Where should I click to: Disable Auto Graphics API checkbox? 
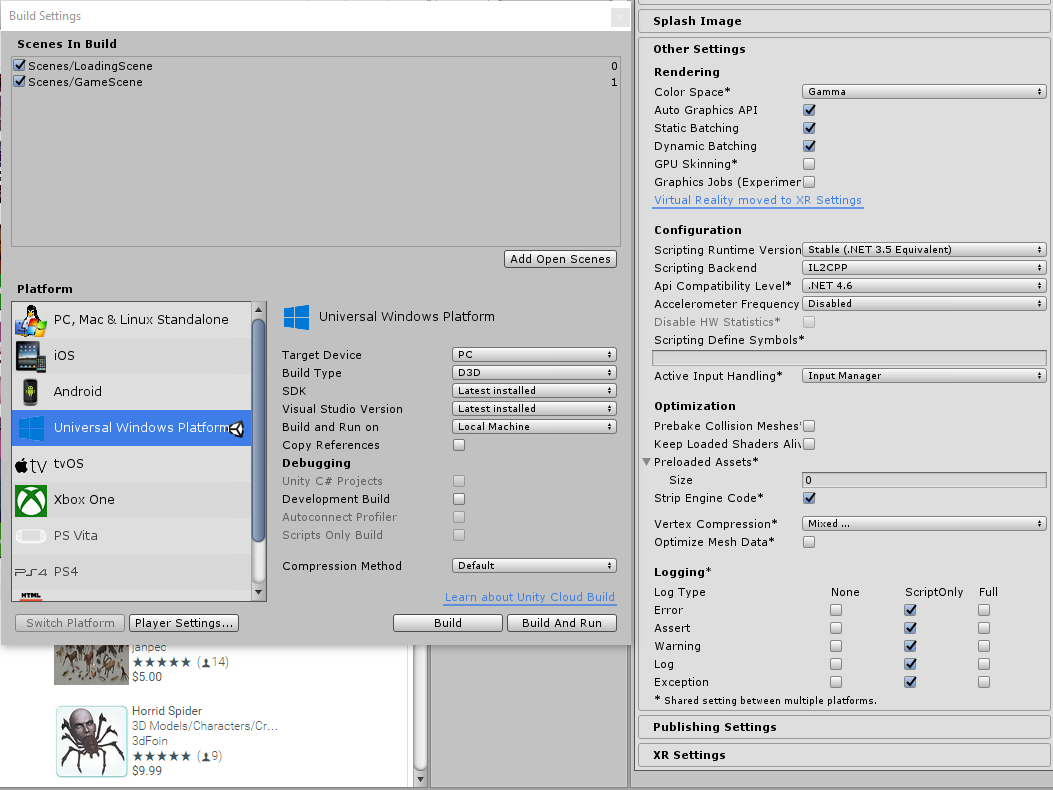[809, 110]
